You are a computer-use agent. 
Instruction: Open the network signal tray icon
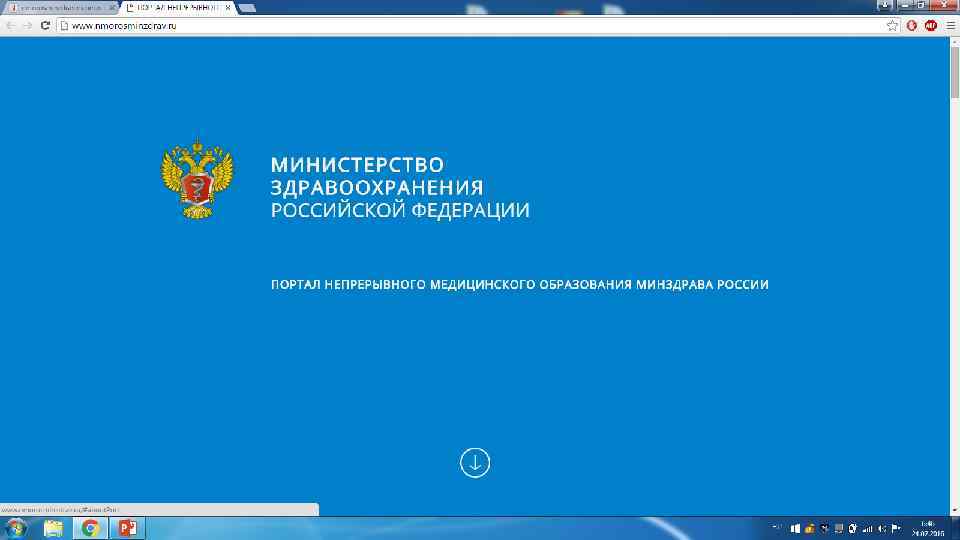pyautogui.click(x=867, y=528)
